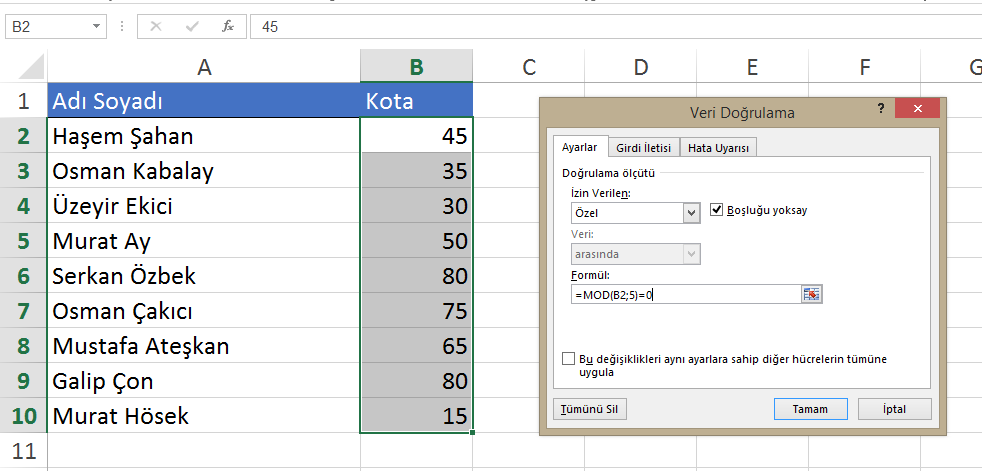The width and height of the screenshot is (982, 471).
Task: Enable apply changes to all other cells checkbox
Action: pyautogui.click(x=569, y=358)
